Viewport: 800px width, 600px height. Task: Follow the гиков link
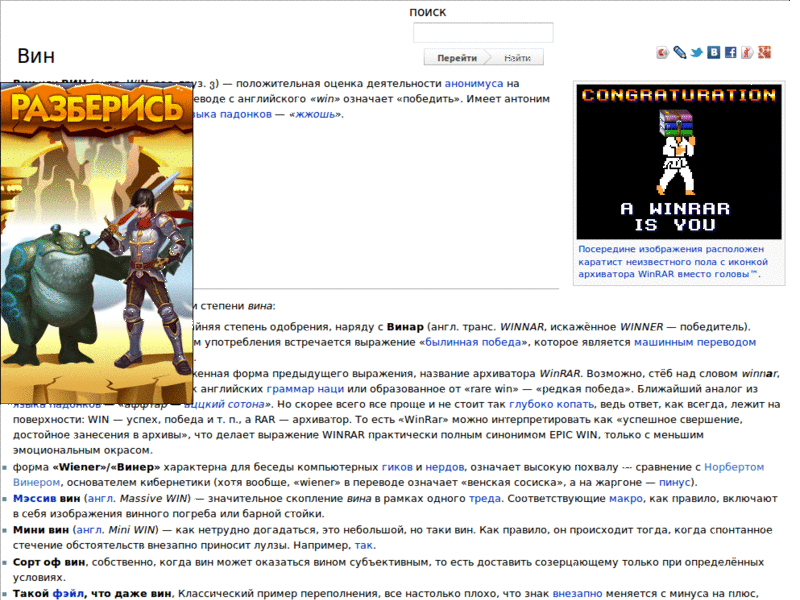pyautogui.click(x=397, y=467)
